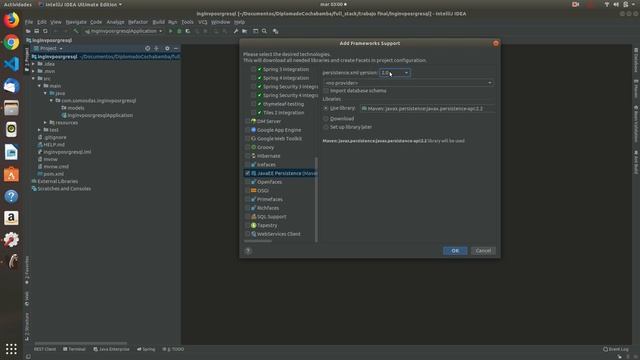Image resolution: width=640 pixels, height=360 pixels.
Task: Open the Window menu
Action: pos(220,22)
